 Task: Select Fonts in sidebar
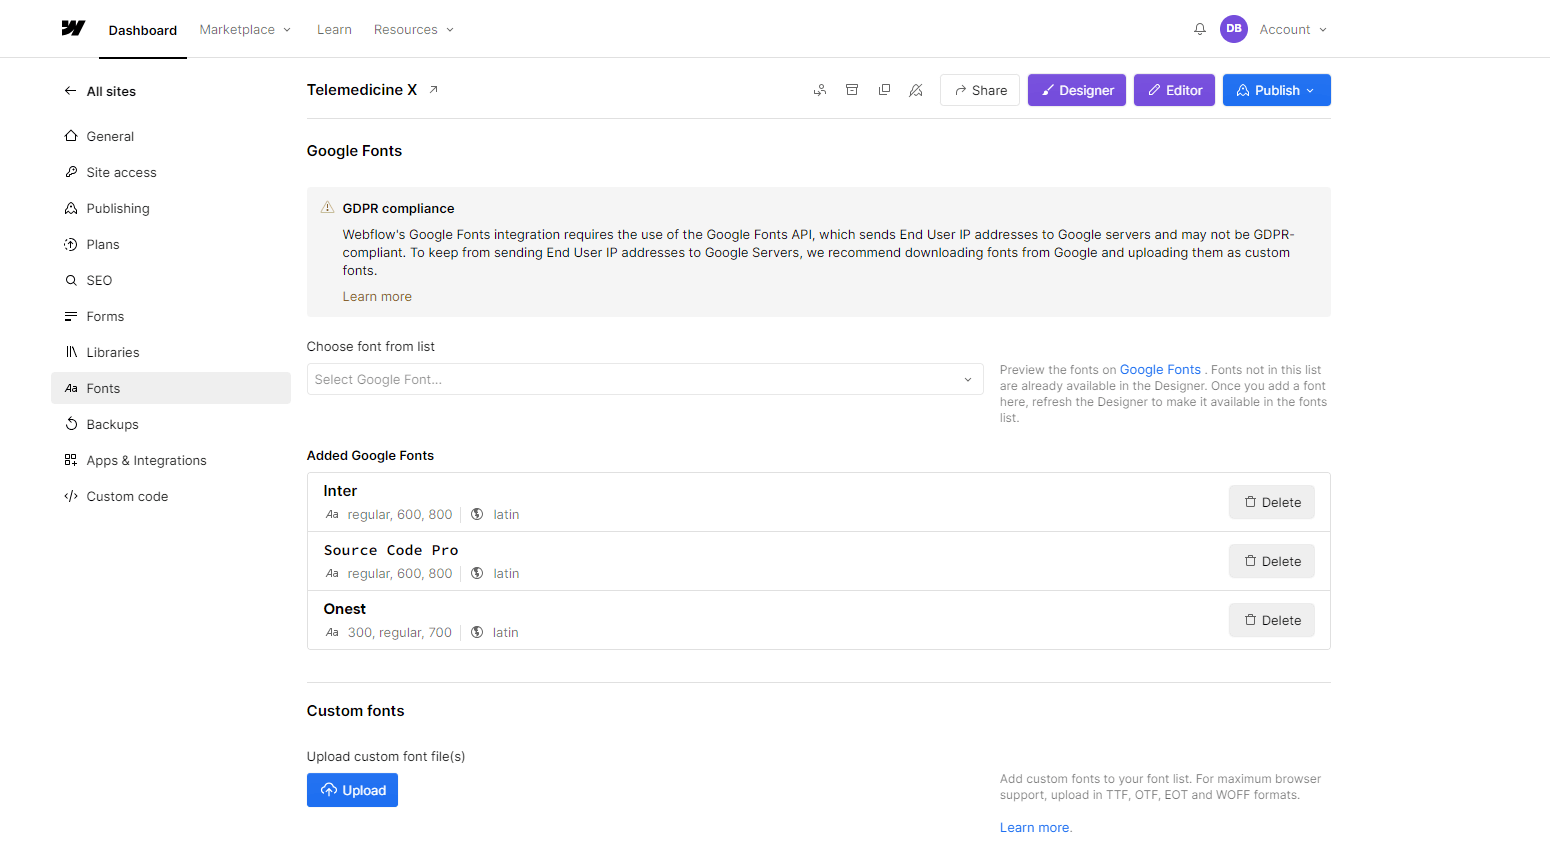click(x=171, y=388)
